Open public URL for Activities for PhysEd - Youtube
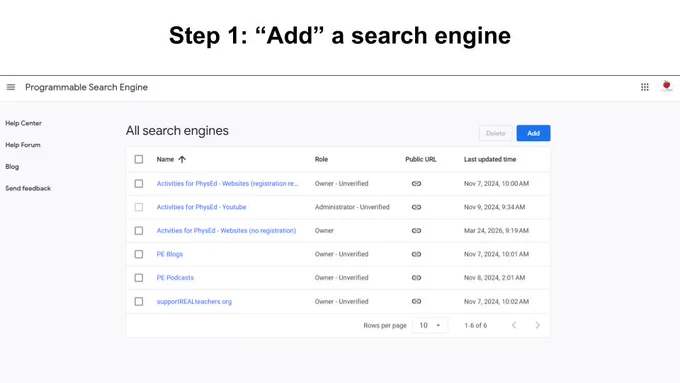The image size is (680, 383). pos(416,207)
